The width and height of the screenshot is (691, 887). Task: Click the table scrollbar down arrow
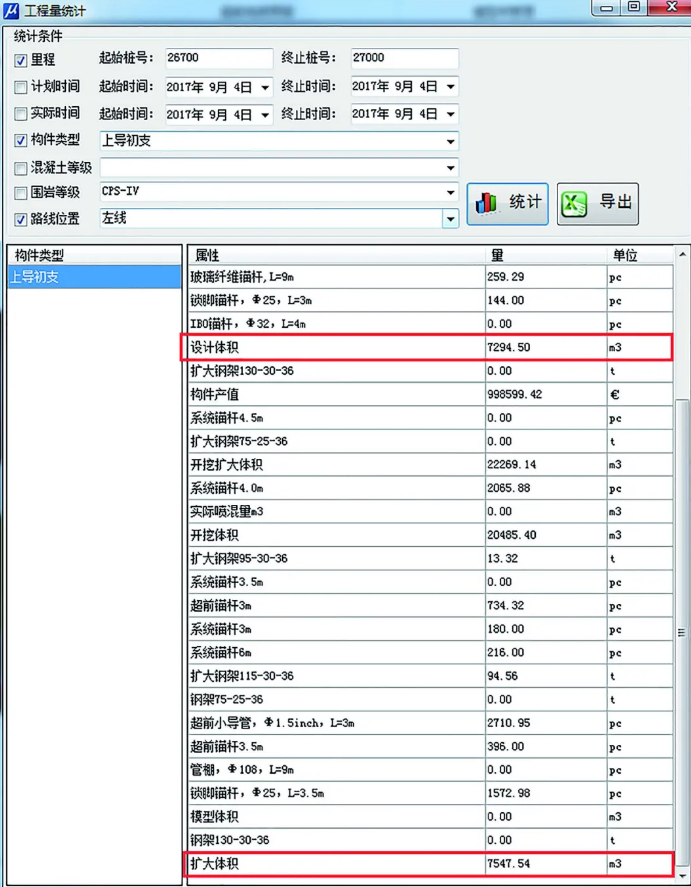(x=682, y=876)
